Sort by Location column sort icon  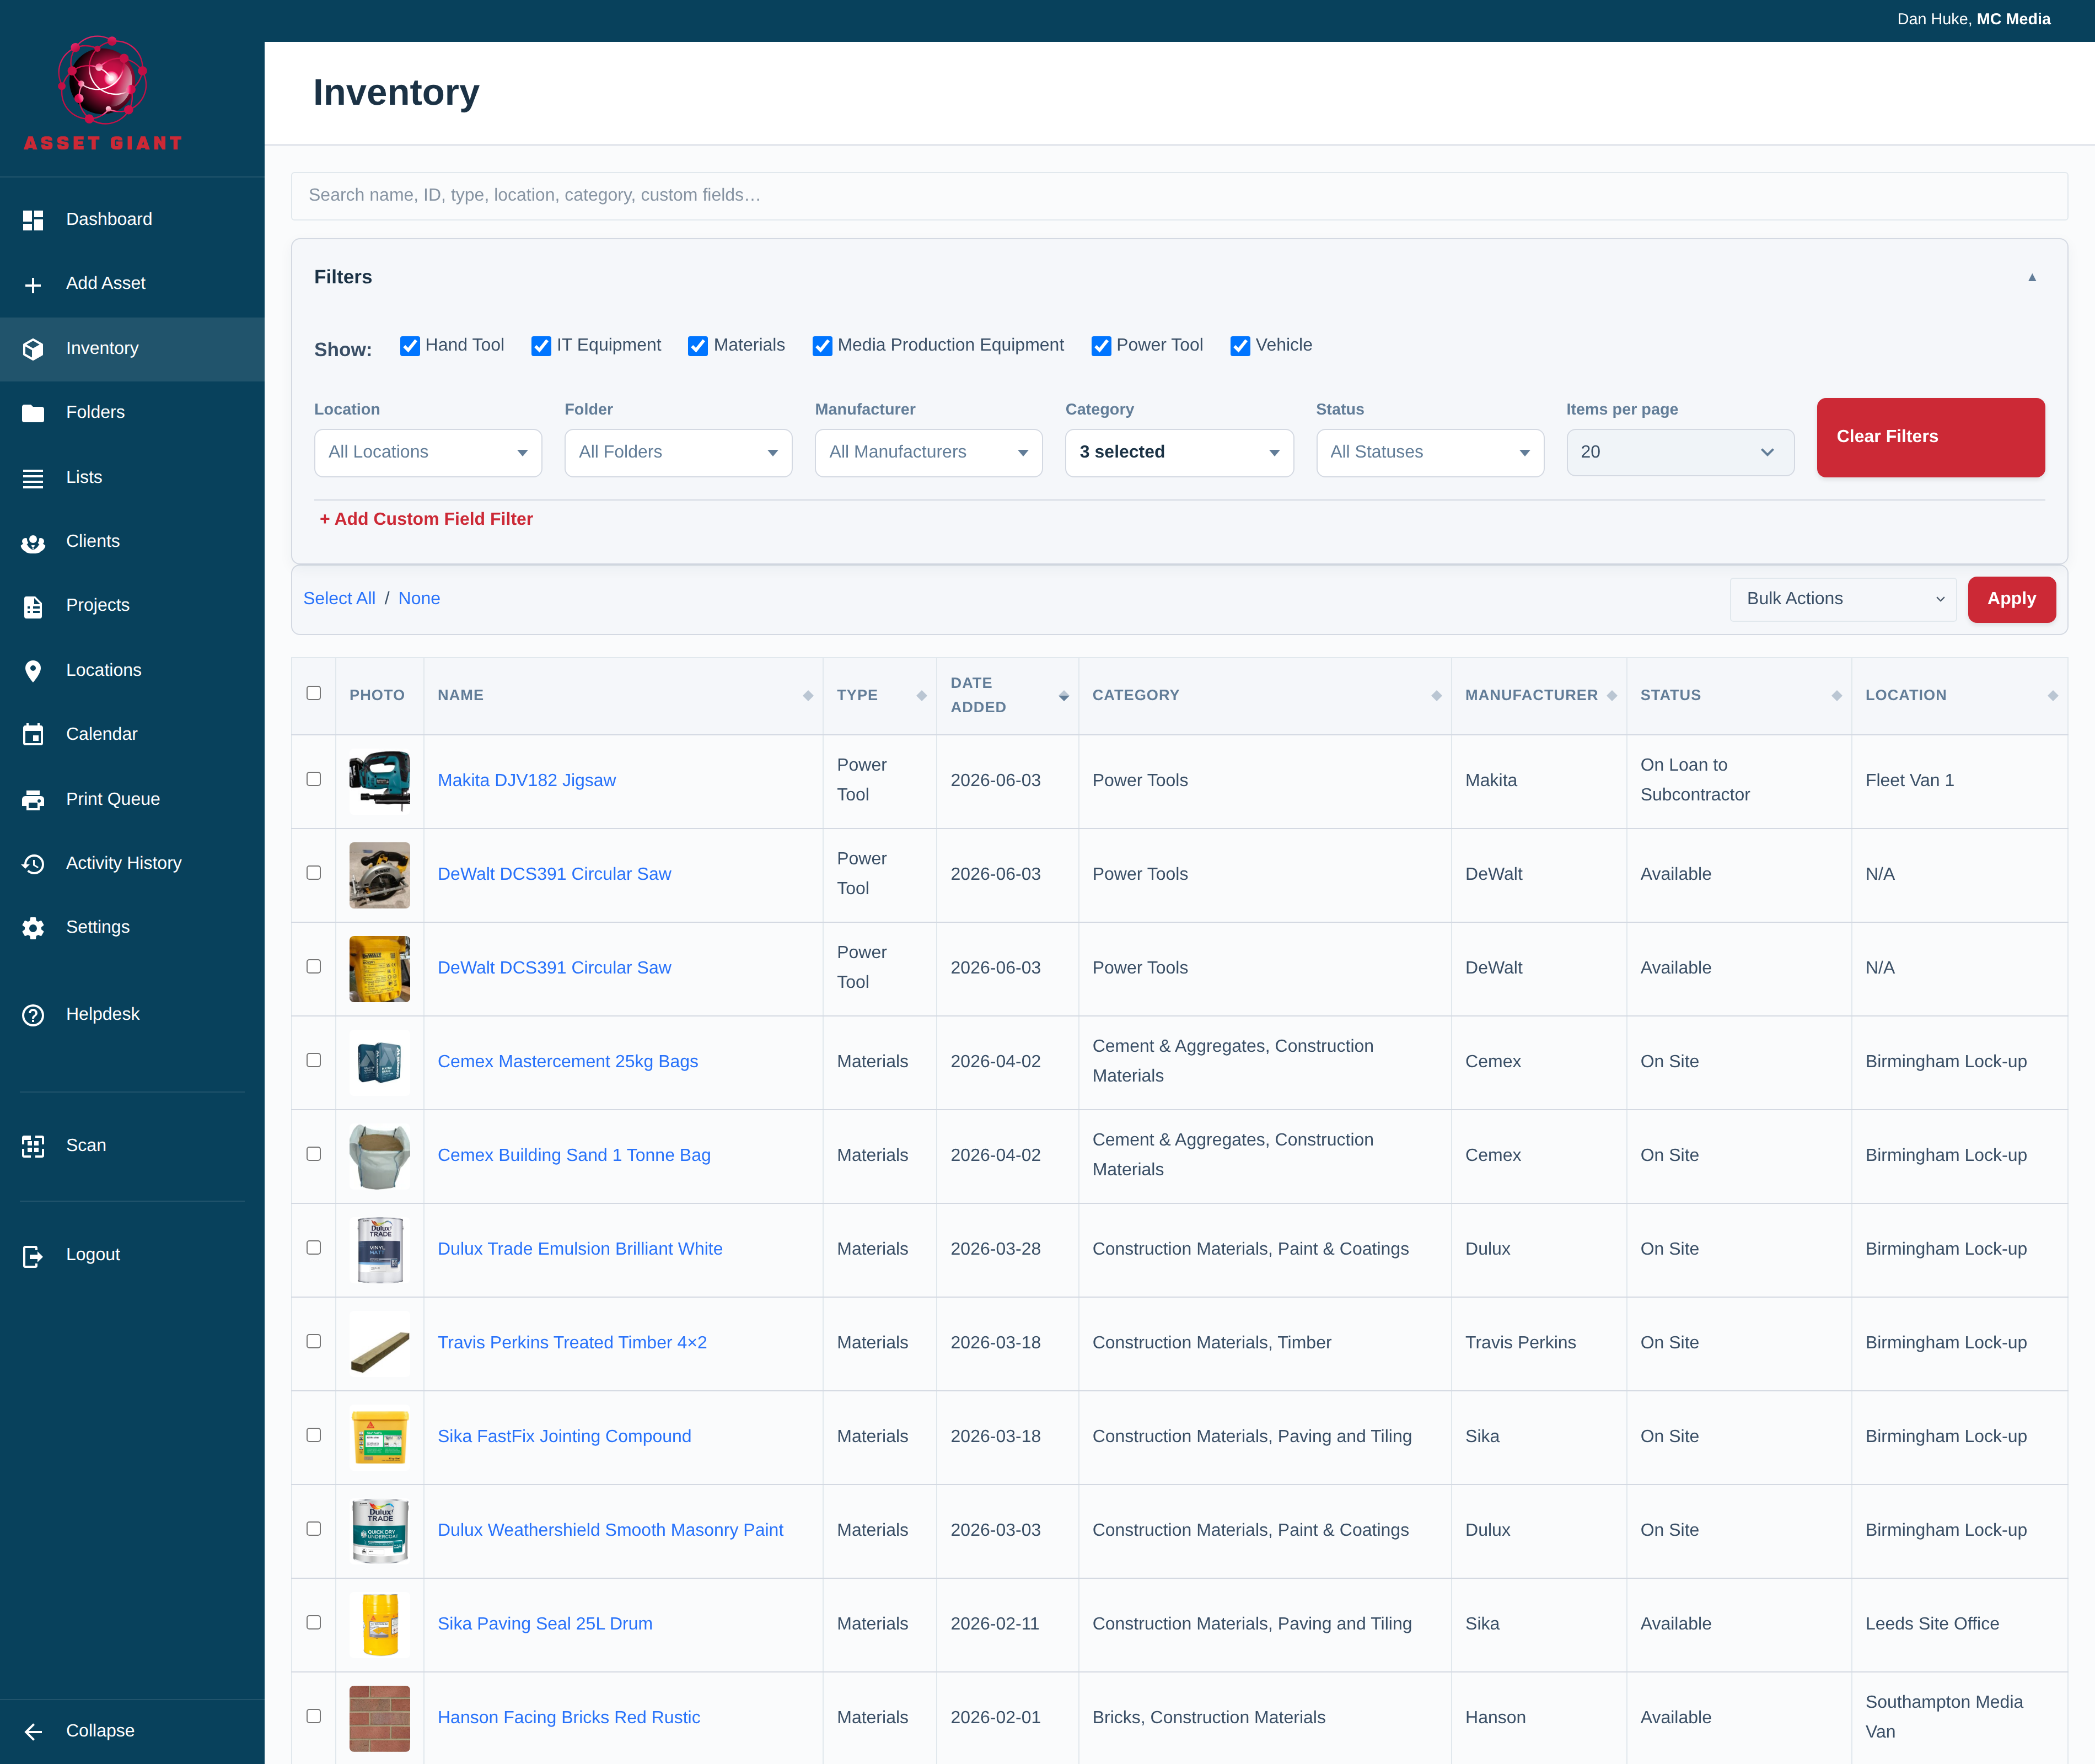(x=2053, y=696)
